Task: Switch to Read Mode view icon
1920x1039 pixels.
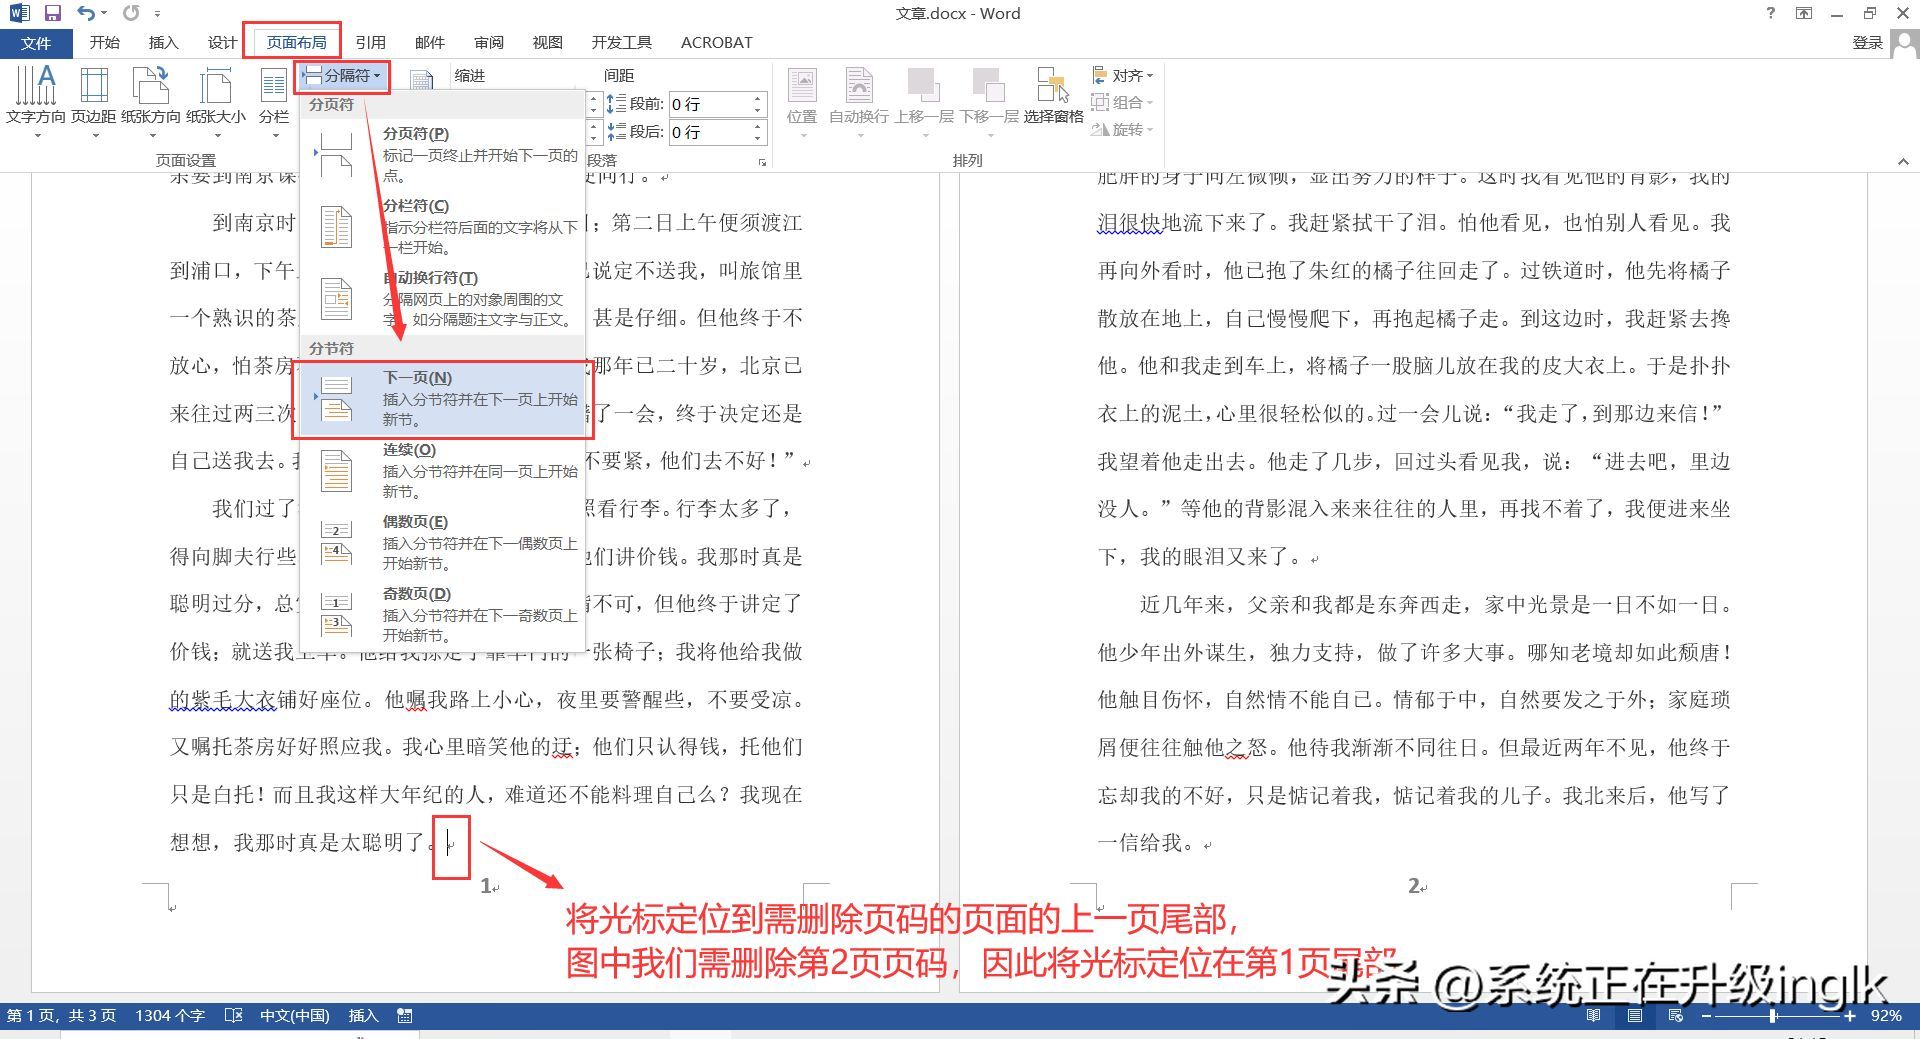Action: (x=1594, y=1015)
